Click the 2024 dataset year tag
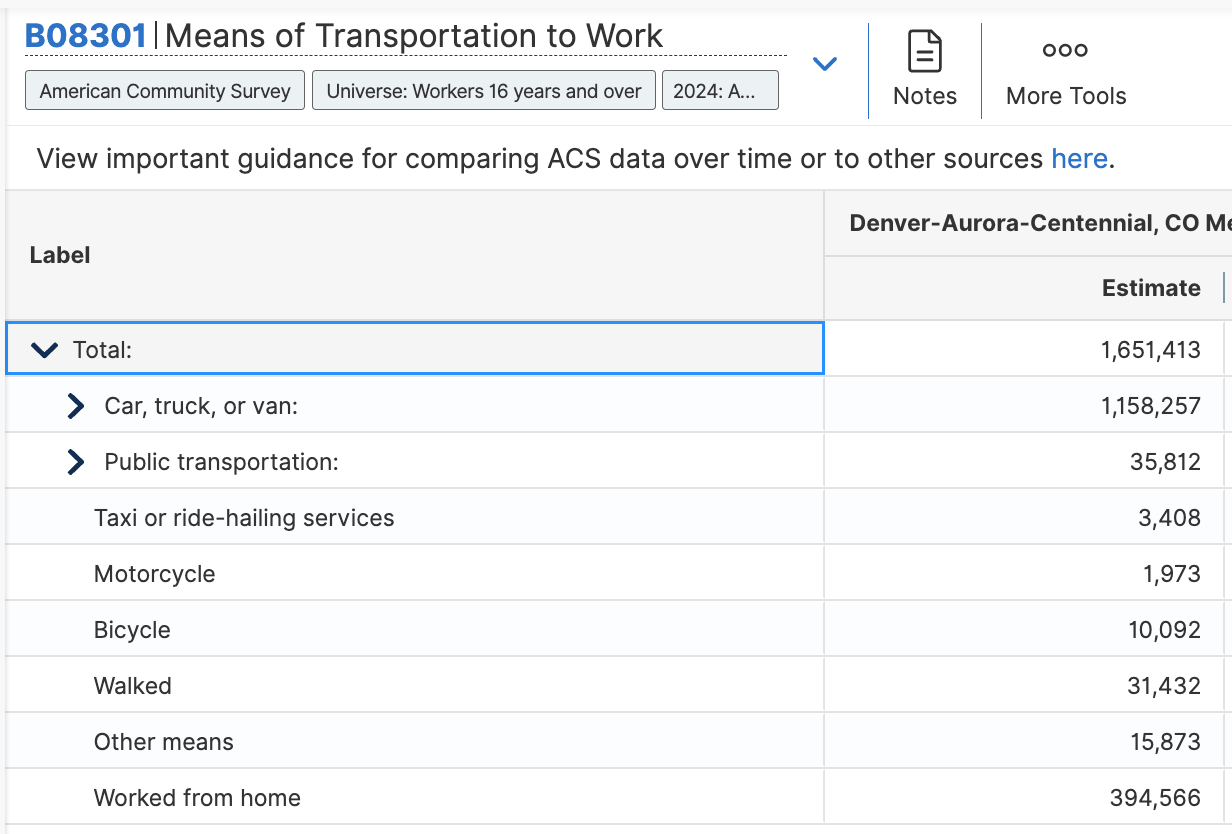The width and height of the screenshot is (1232, 834). pos(720,91)
